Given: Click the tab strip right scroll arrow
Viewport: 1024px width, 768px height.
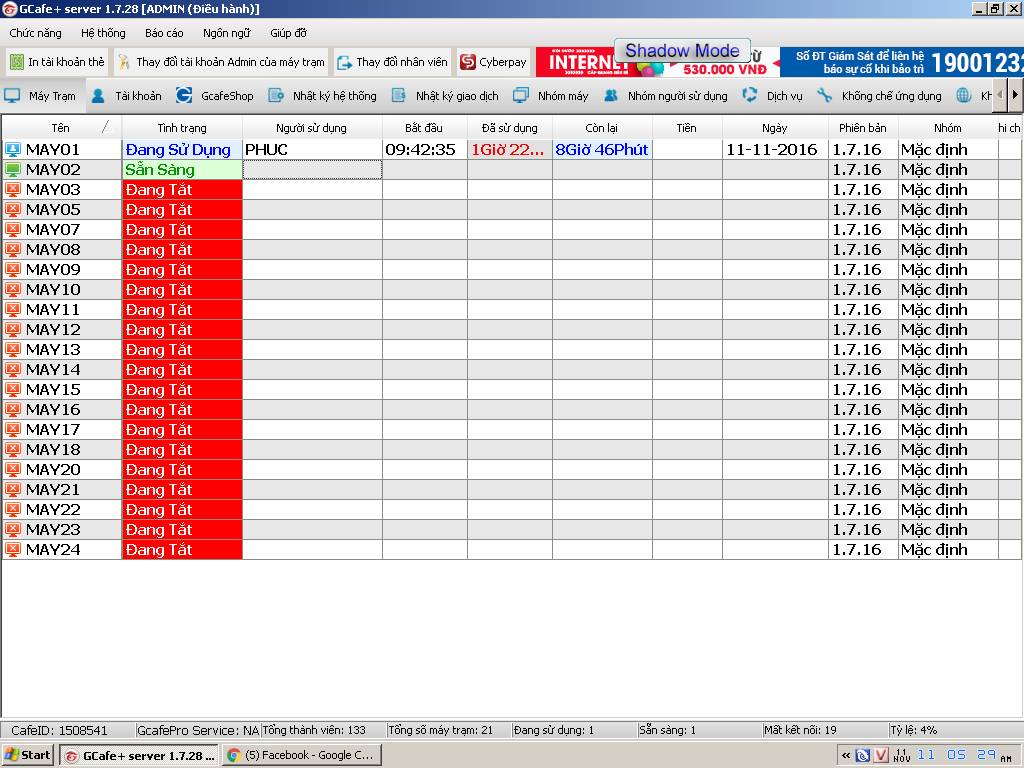Looking at the screenshot, I should coord(1015,95).
